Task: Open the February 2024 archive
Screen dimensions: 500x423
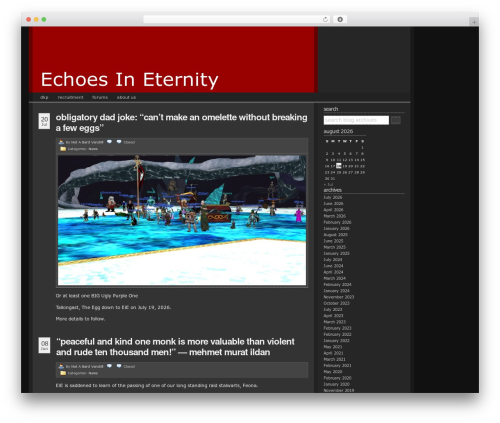Action: [337, 285]
